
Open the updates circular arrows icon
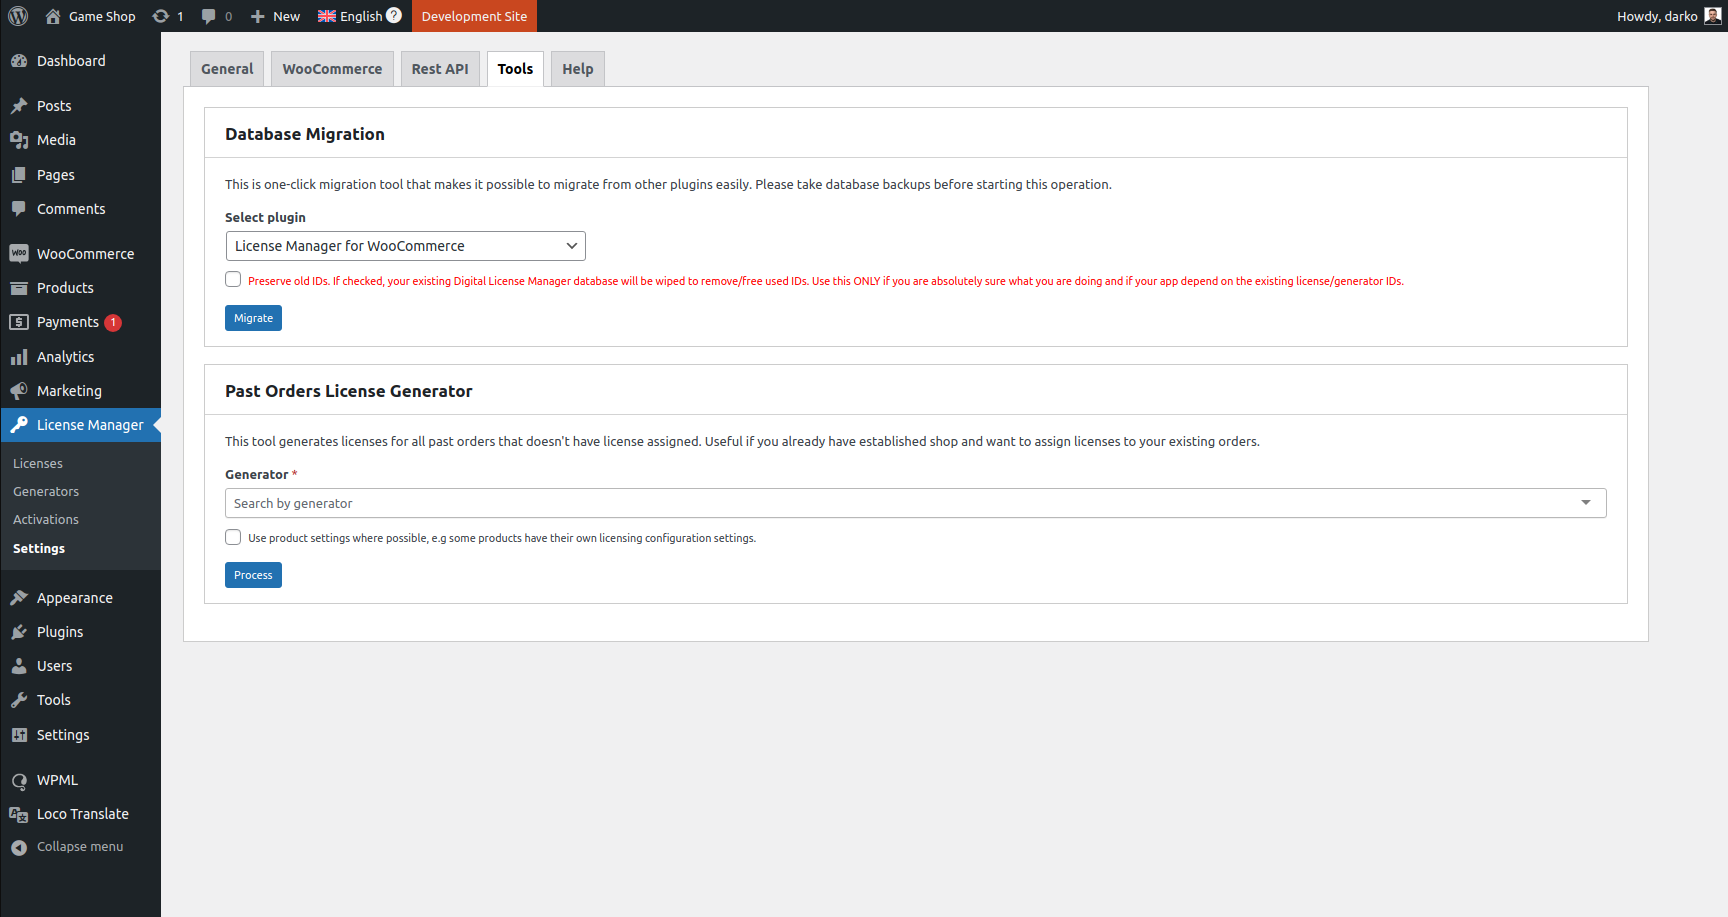[160, 16]
